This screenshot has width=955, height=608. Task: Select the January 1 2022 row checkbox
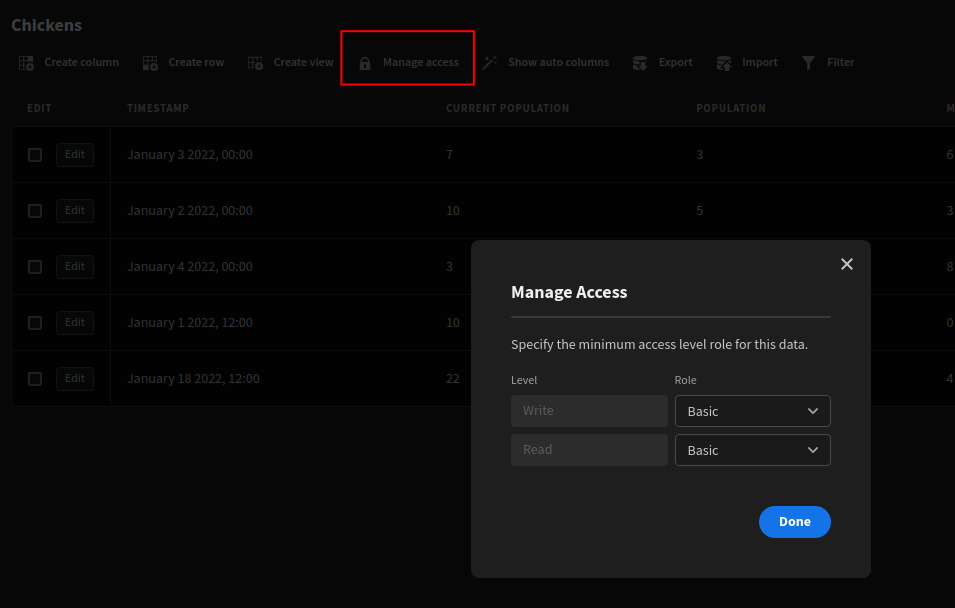35,323
